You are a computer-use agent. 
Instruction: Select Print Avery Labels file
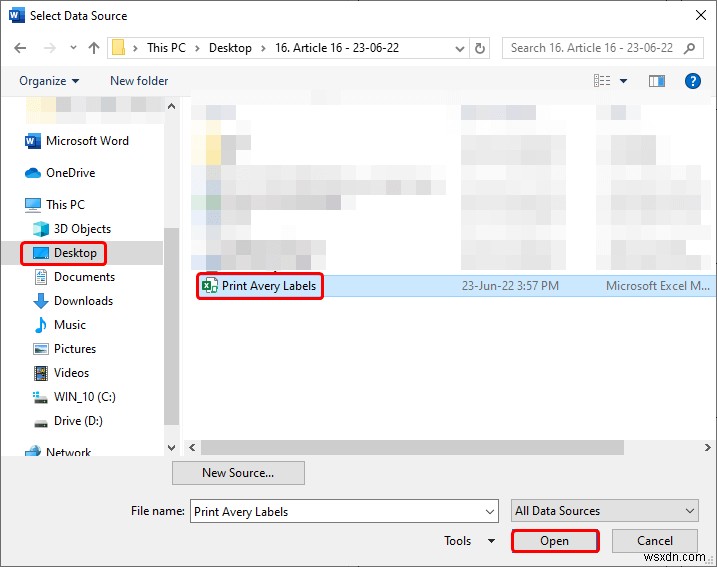pyautogui.click(x=269, y=286)
